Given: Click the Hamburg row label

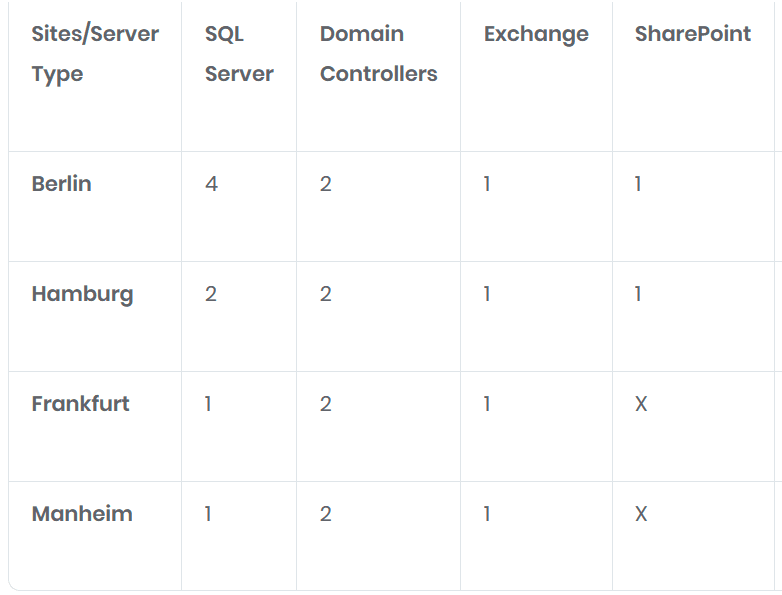Looking at the screenshot, I should pyautogui.click(x=82, y=294).
